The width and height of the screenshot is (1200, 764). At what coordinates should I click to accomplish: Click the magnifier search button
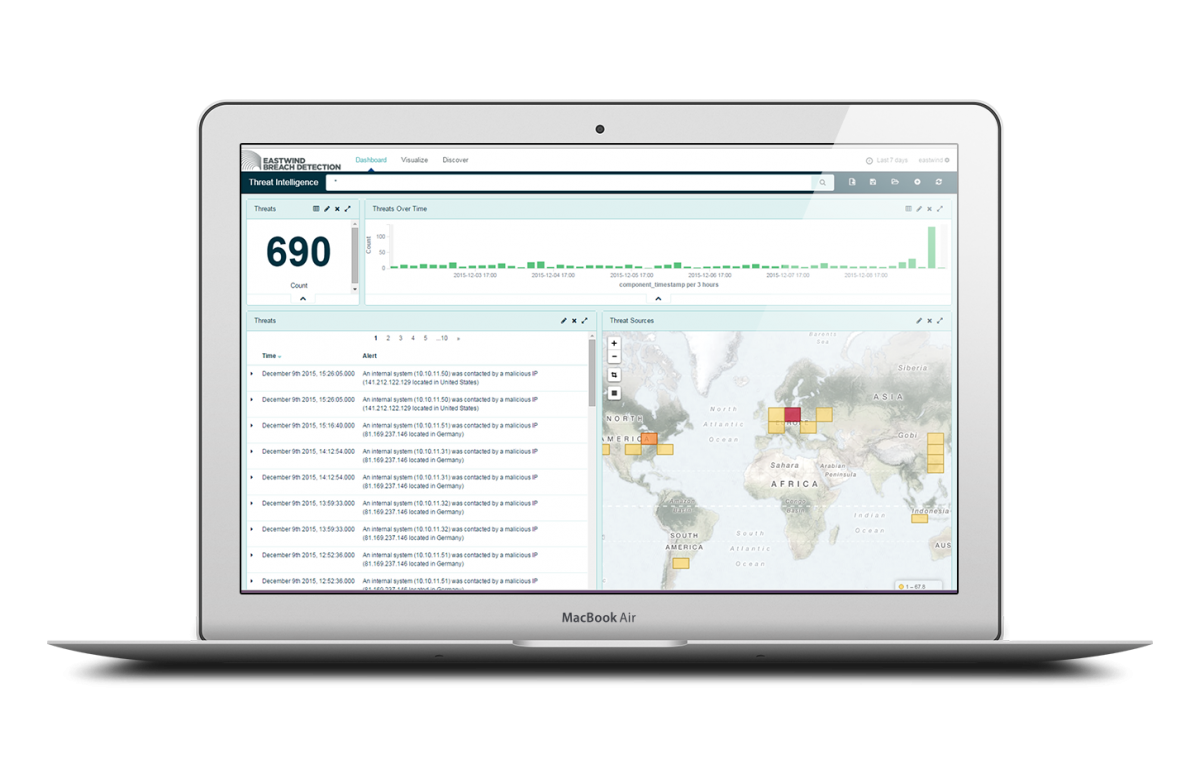click(x=823, y=183)
